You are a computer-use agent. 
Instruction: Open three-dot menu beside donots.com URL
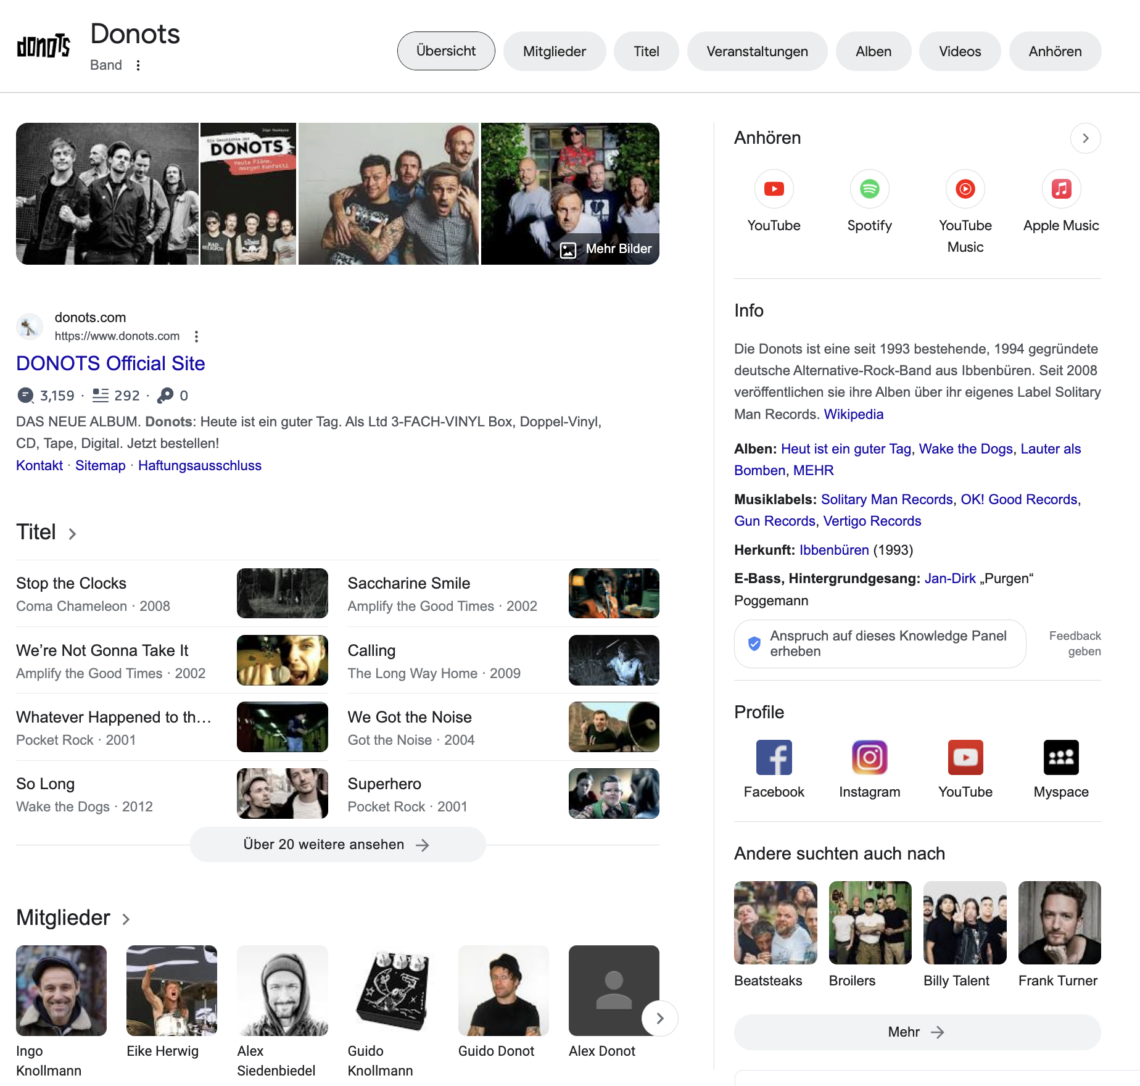click(x=196, y=336)
